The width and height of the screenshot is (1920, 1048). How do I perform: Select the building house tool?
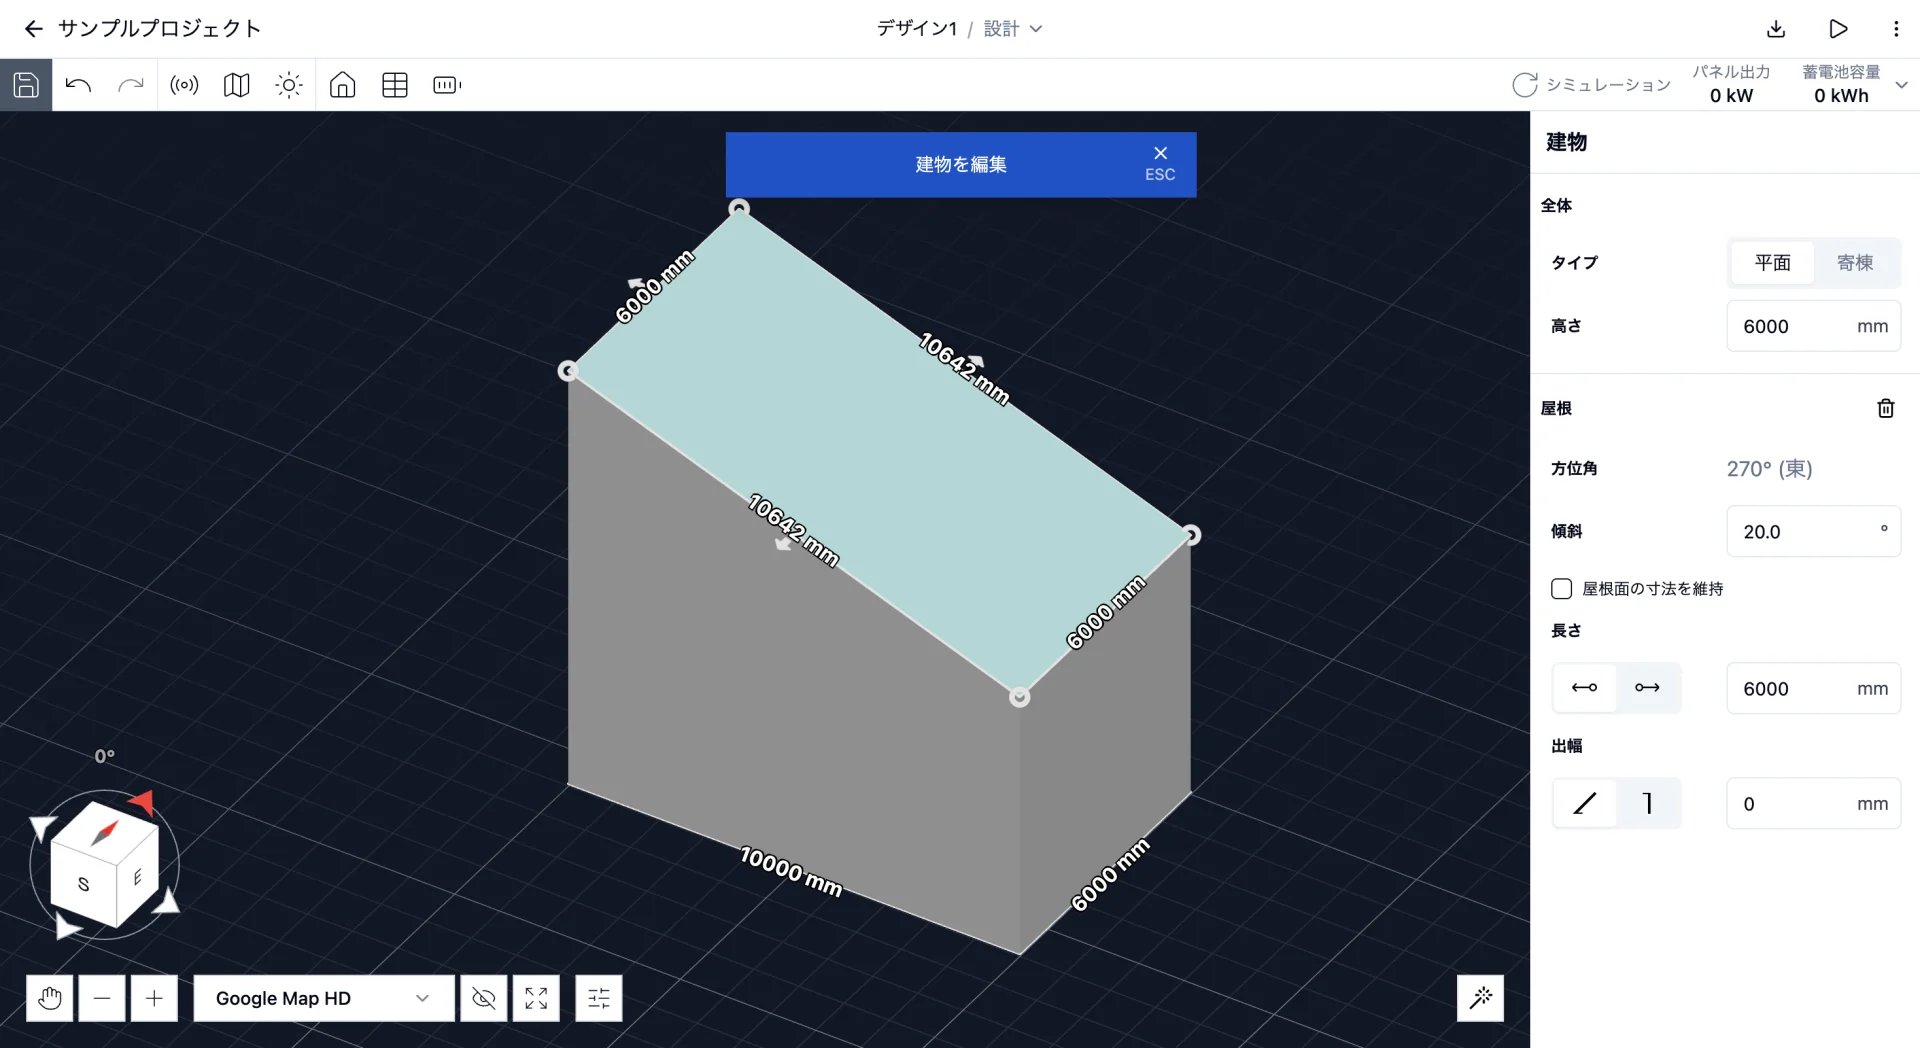click(x=342, y=85)
